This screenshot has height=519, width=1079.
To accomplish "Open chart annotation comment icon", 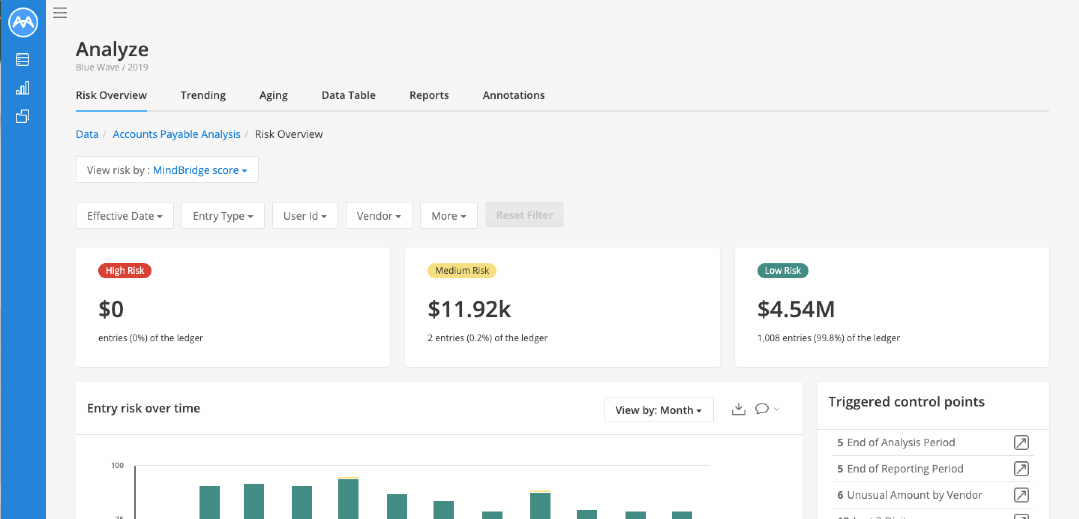I will click(762, 409).
